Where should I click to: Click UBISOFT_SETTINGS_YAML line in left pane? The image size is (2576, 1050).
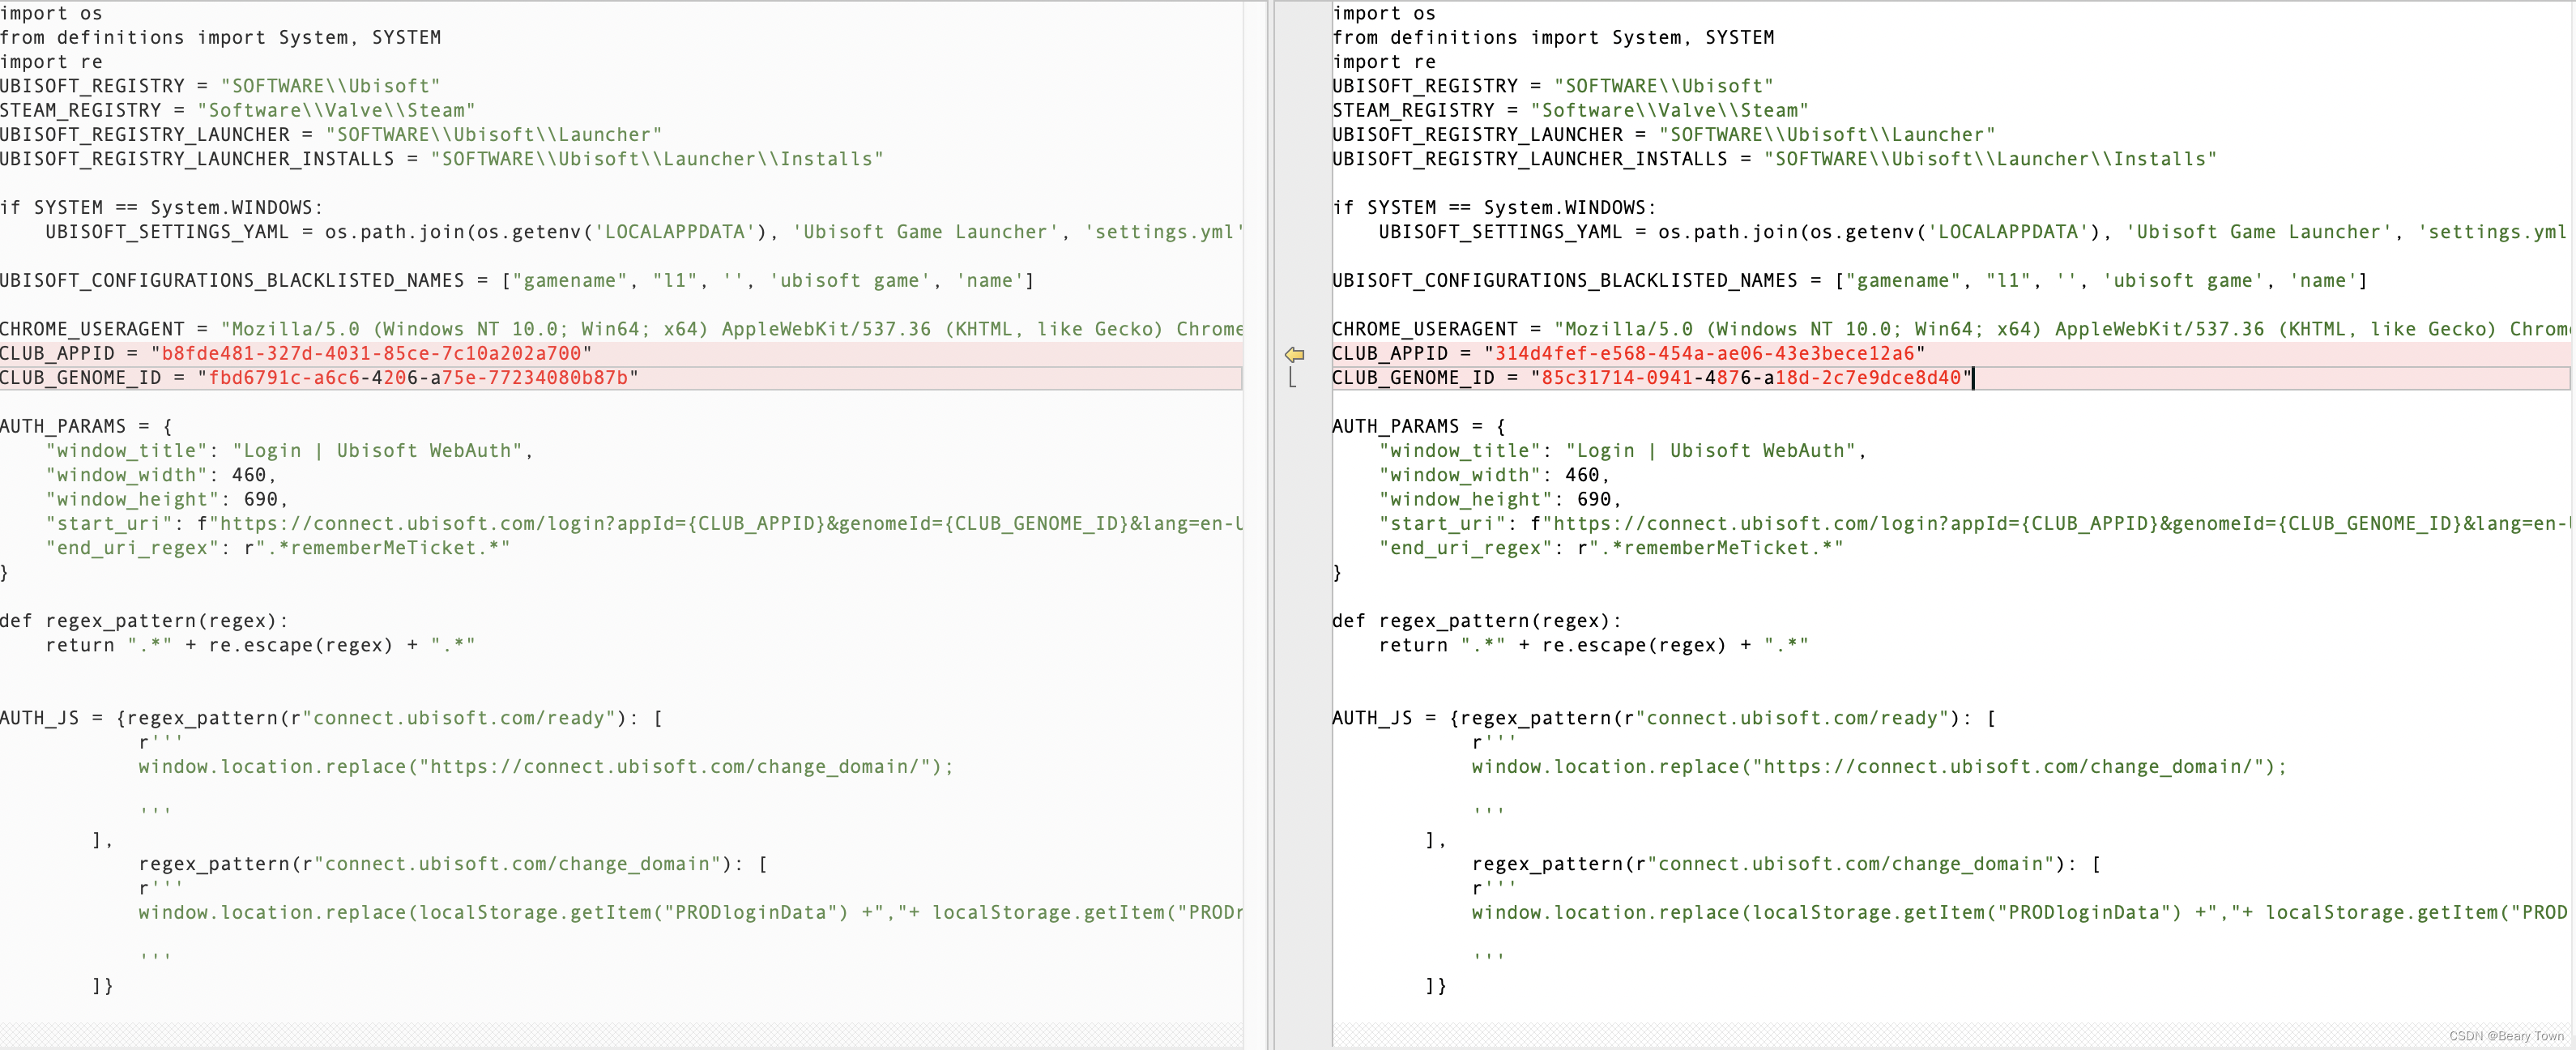click(x=640, y=232)
